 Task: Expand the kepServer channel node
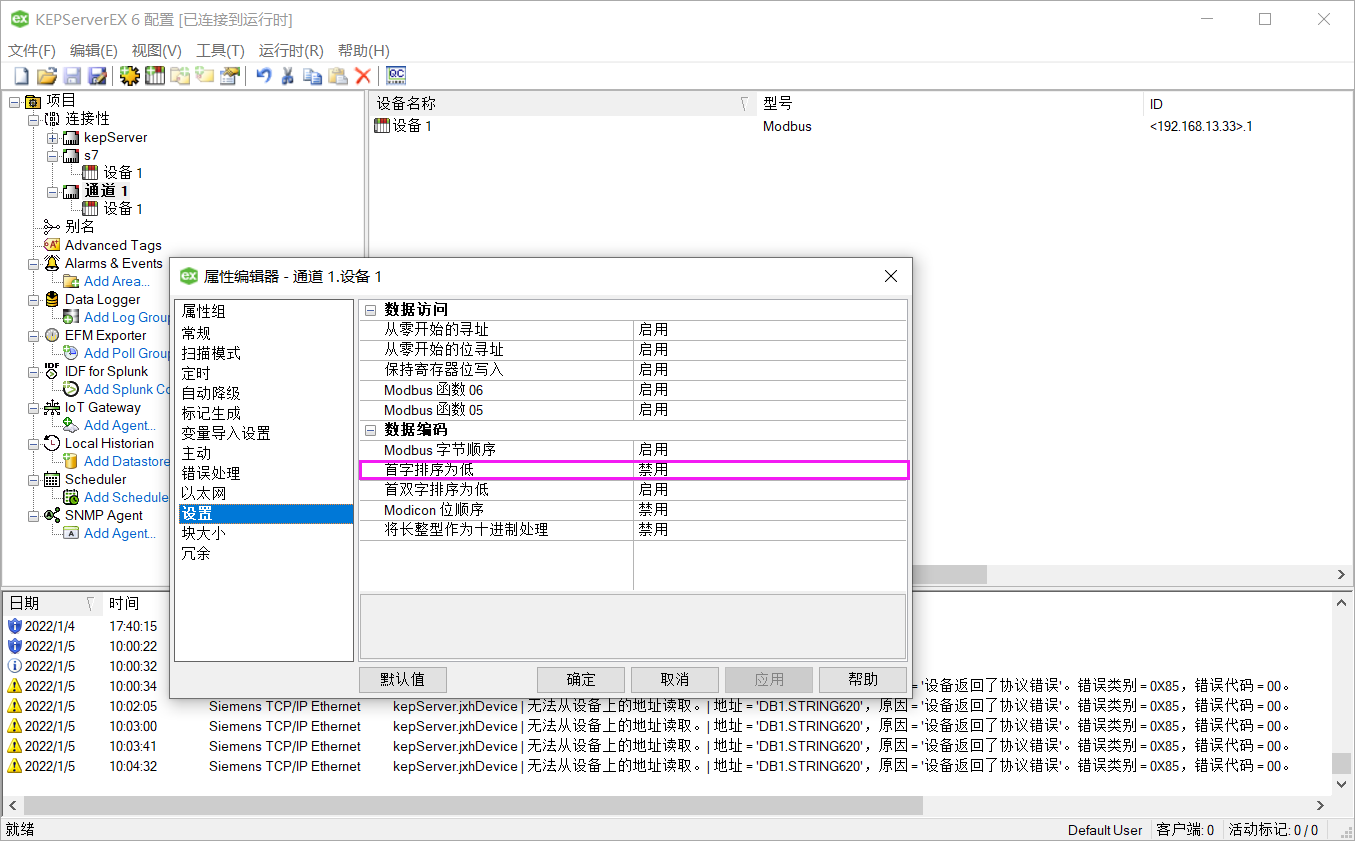point(52,137)
